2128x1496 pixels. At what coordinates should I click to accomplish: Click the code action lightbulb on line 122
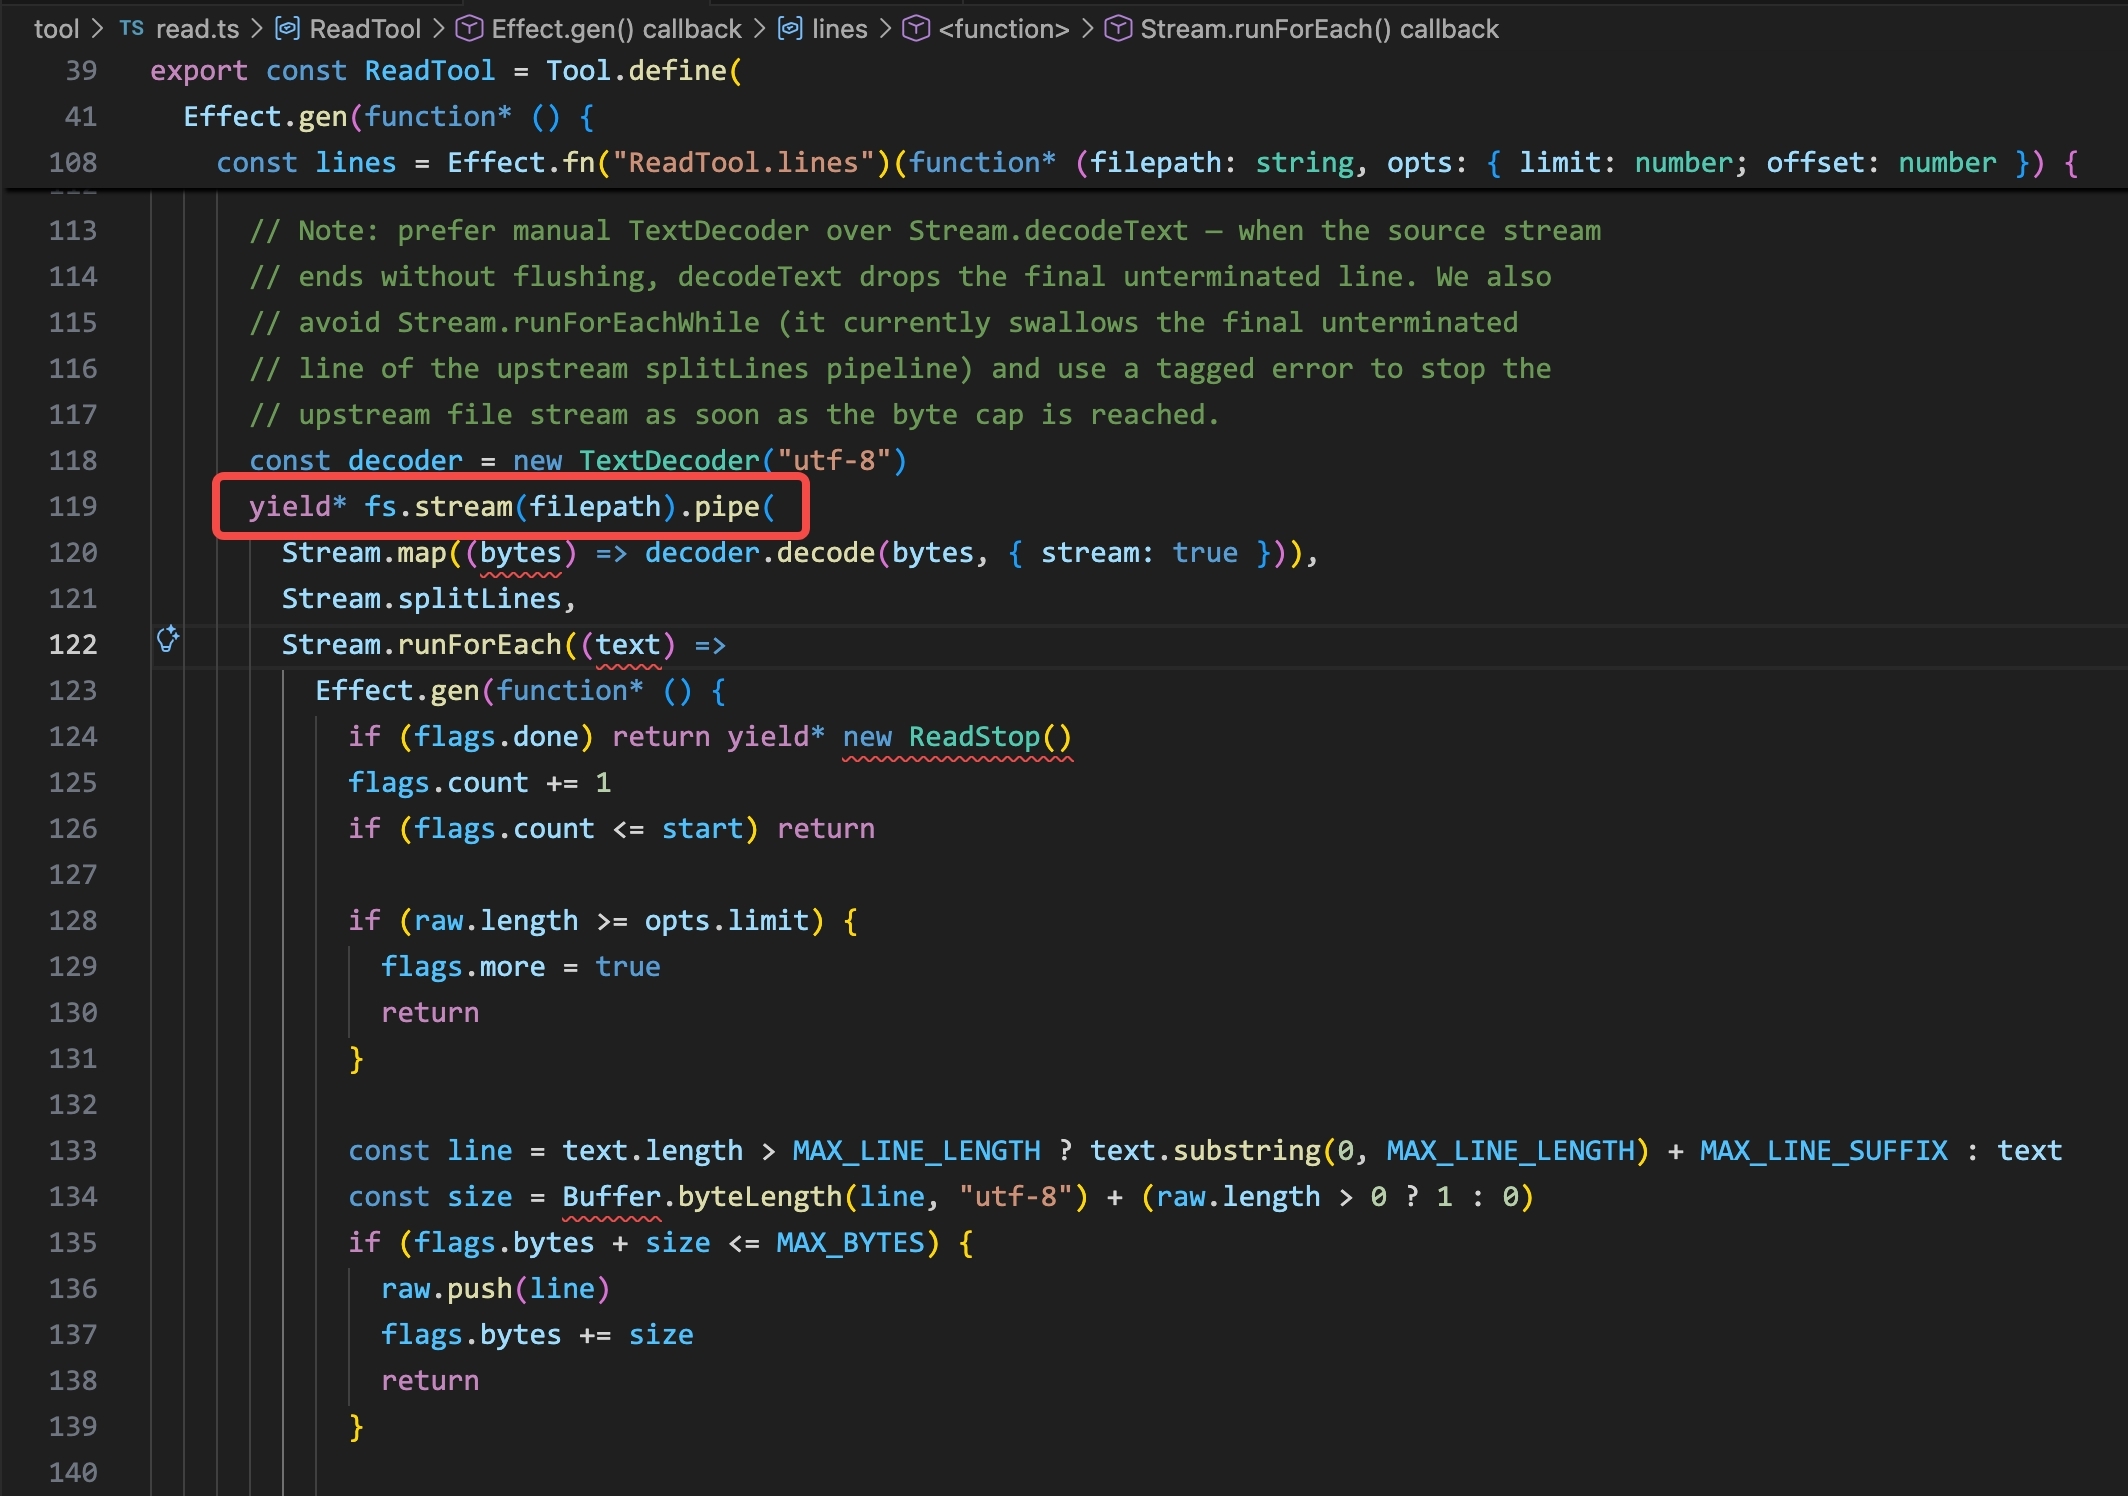point(168,639)
